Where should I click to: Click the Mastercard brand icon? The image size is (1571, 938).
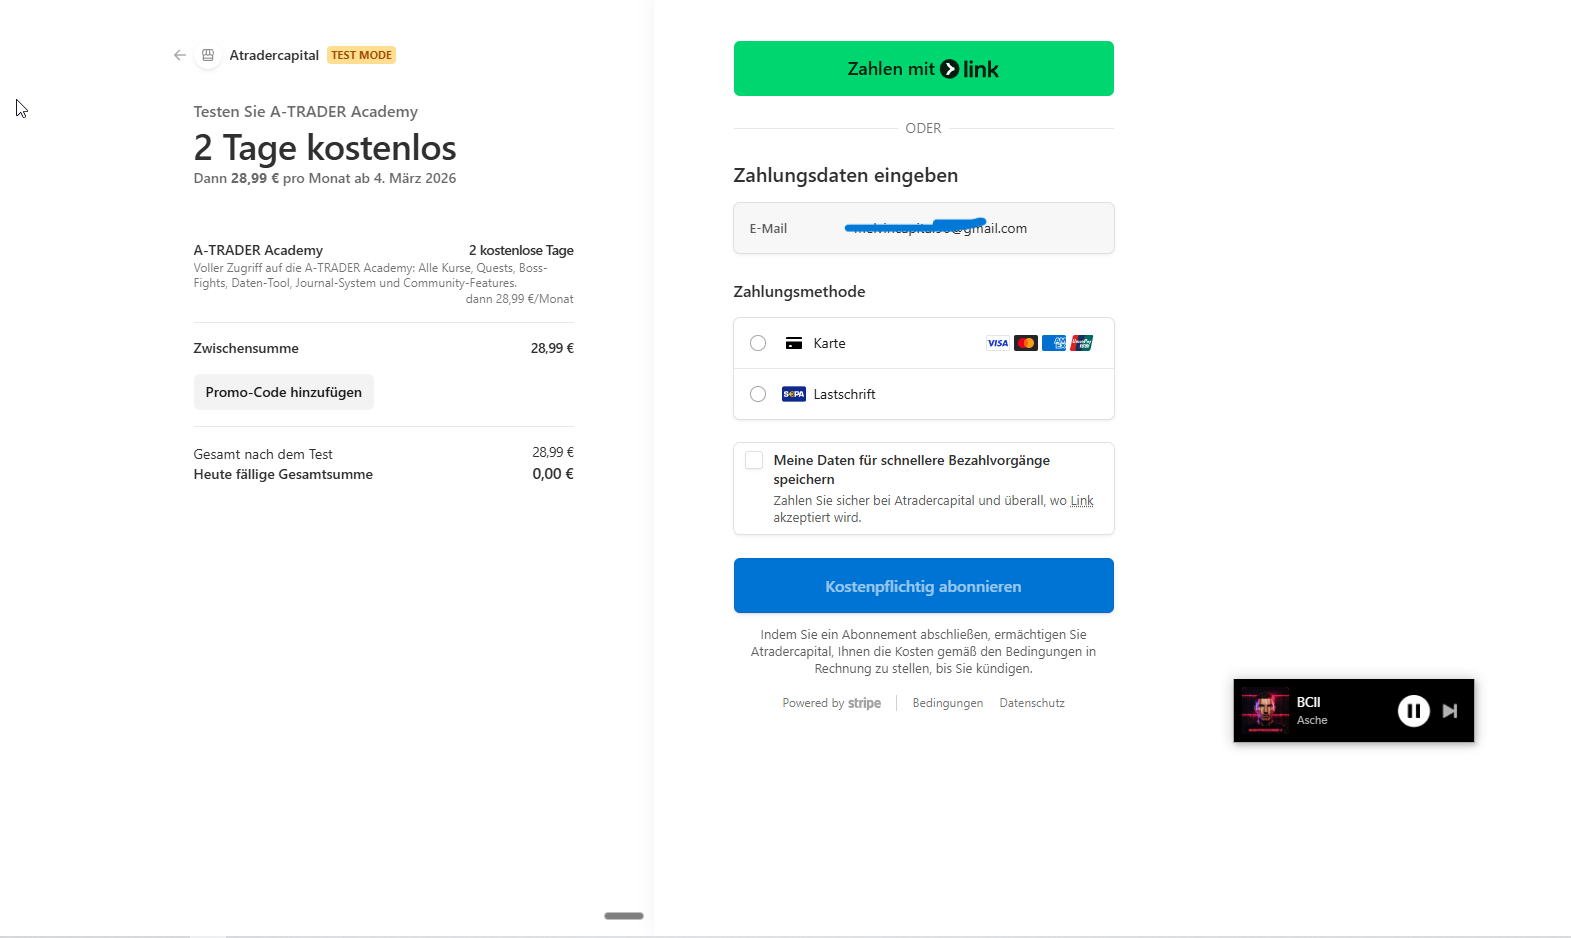(x=1025, y=343)
